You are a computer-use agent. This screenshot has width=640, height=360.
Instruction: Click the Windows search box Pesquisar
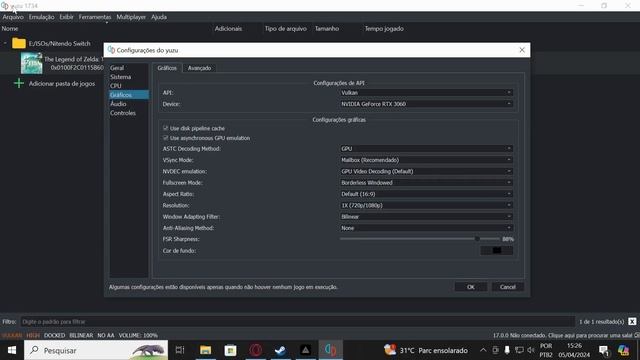(96, 350)
